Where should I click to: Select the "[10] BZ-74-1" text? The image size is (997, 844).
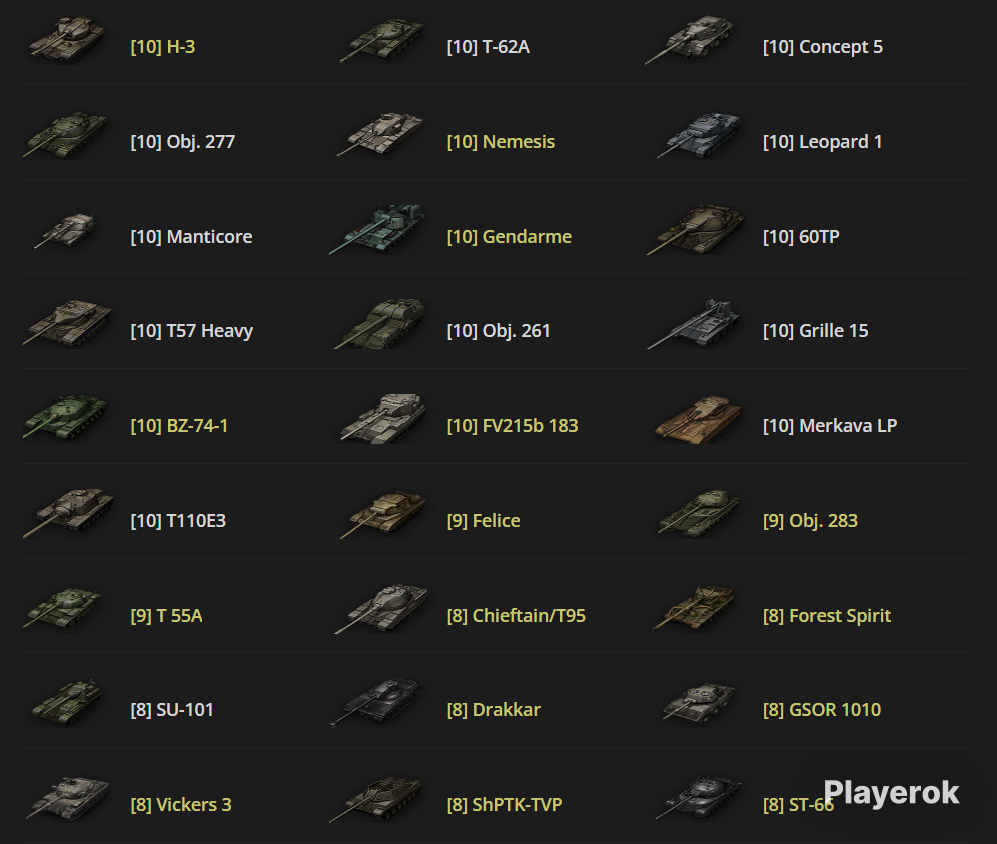tap(179, 425)
